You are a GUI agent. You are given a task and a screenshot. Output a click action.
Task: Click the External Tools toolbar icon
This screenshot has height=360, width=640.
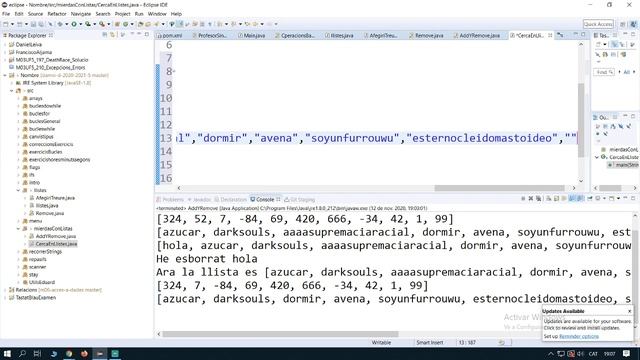pos(102,24)
